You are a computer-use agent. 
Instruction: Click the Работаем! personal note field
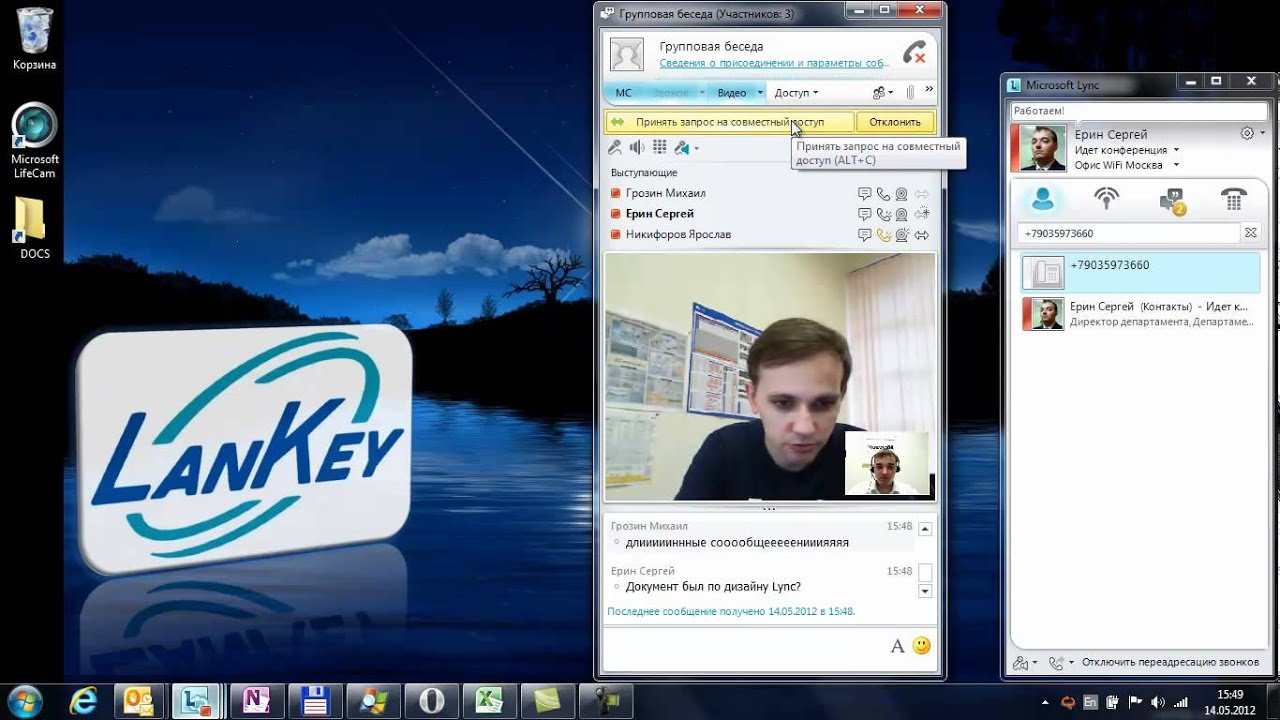coord(1139,111)
